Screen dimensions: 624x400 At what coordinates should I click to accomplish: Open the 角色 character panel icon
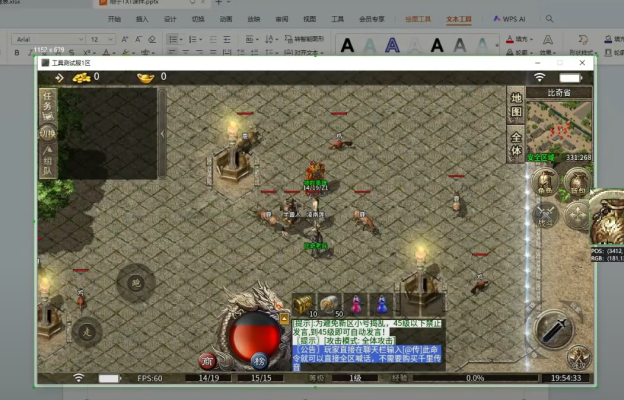[545, 182]
